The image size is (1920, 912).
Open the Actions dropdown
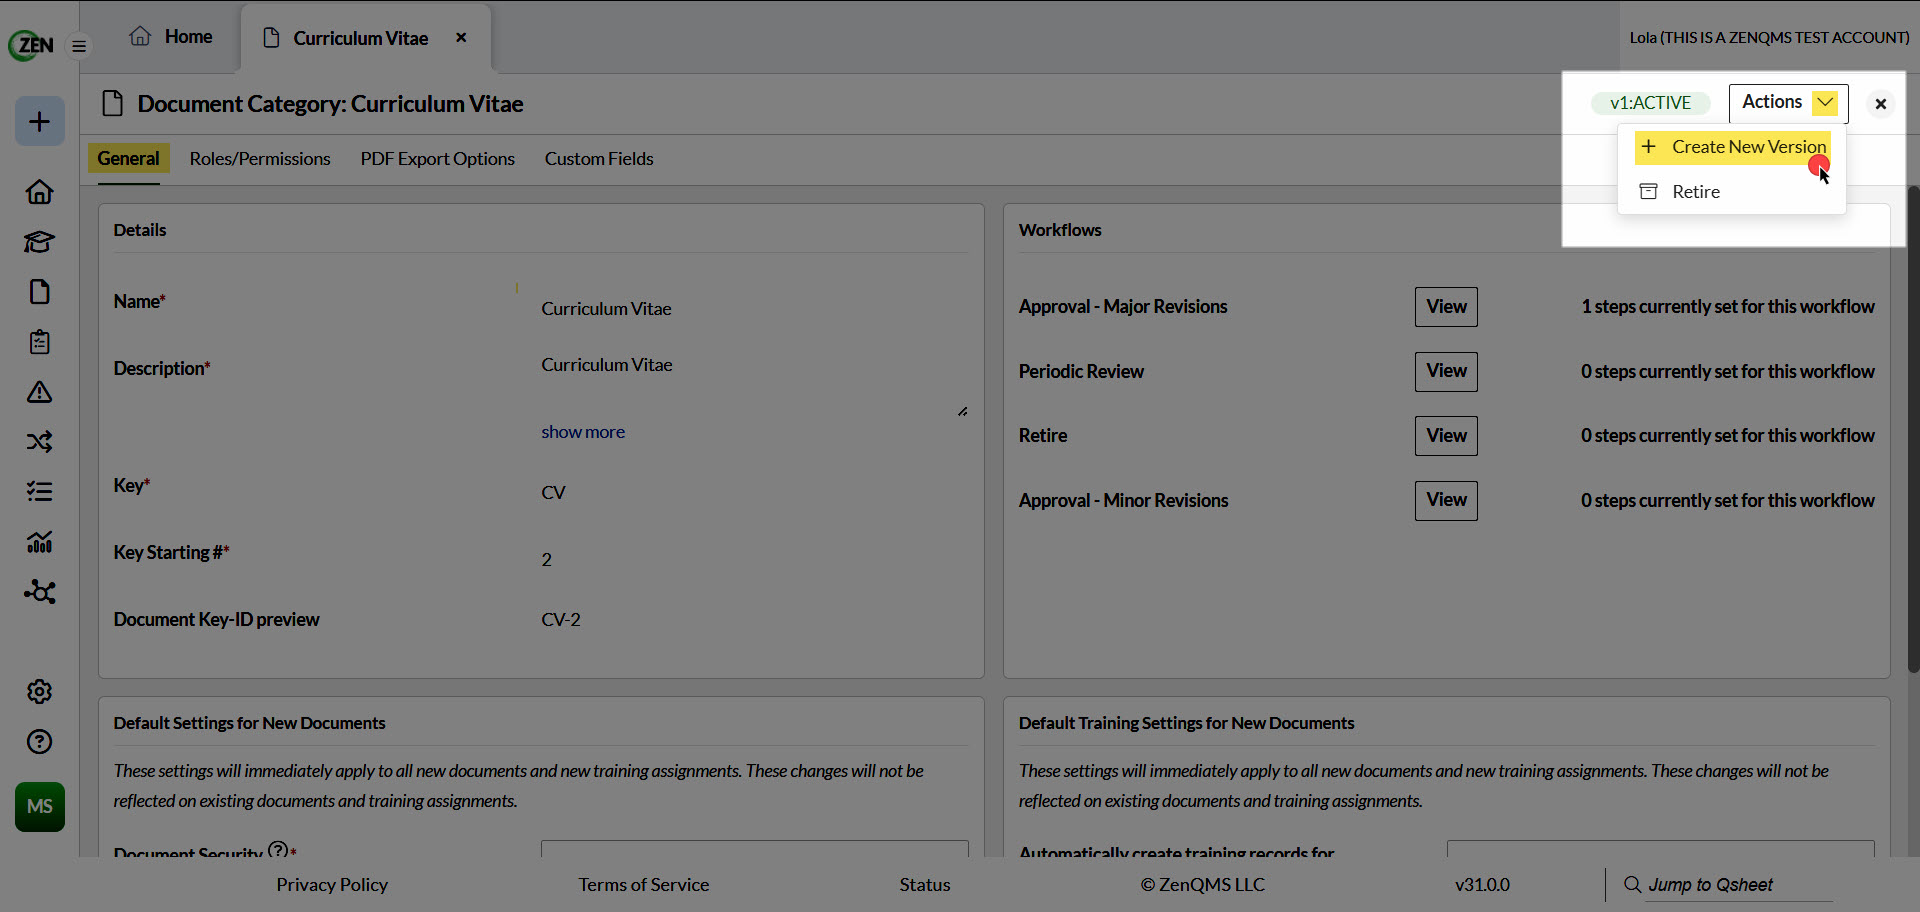pos(1788,103)
